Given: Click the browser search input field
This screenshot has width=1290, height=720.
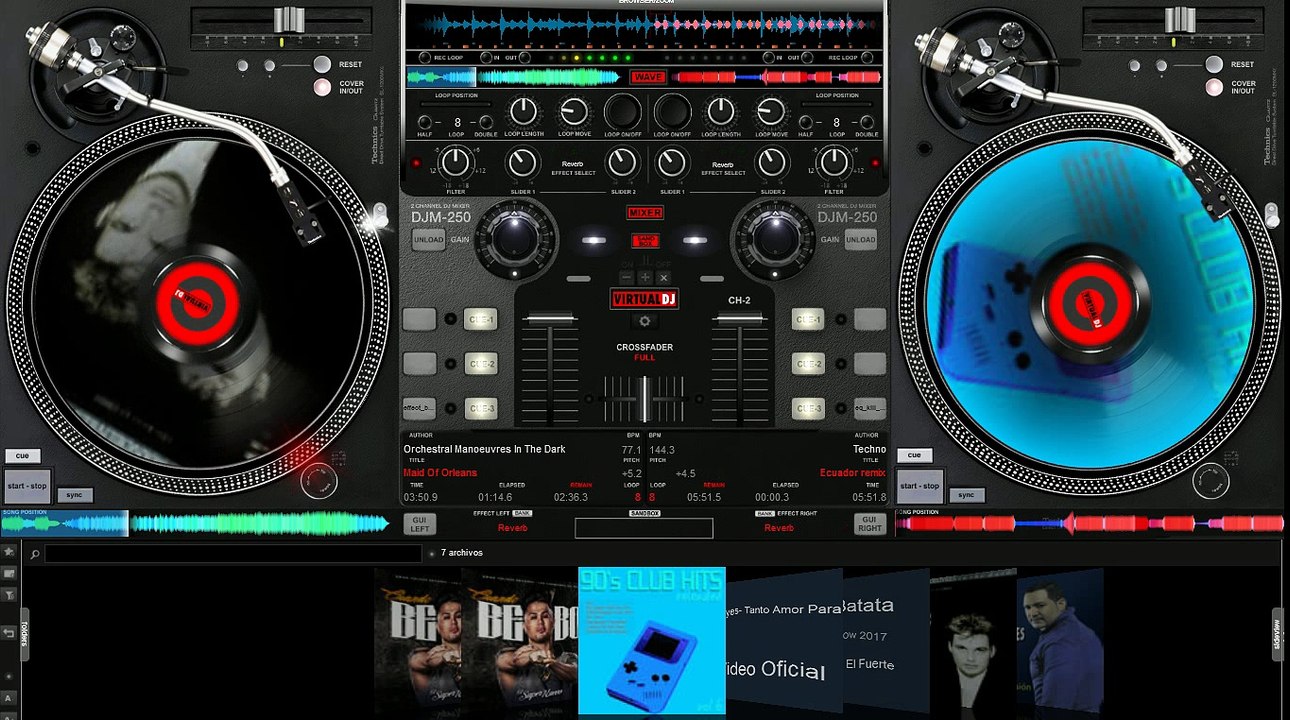Looking at the screenshot, I should (x=233, y=553).
